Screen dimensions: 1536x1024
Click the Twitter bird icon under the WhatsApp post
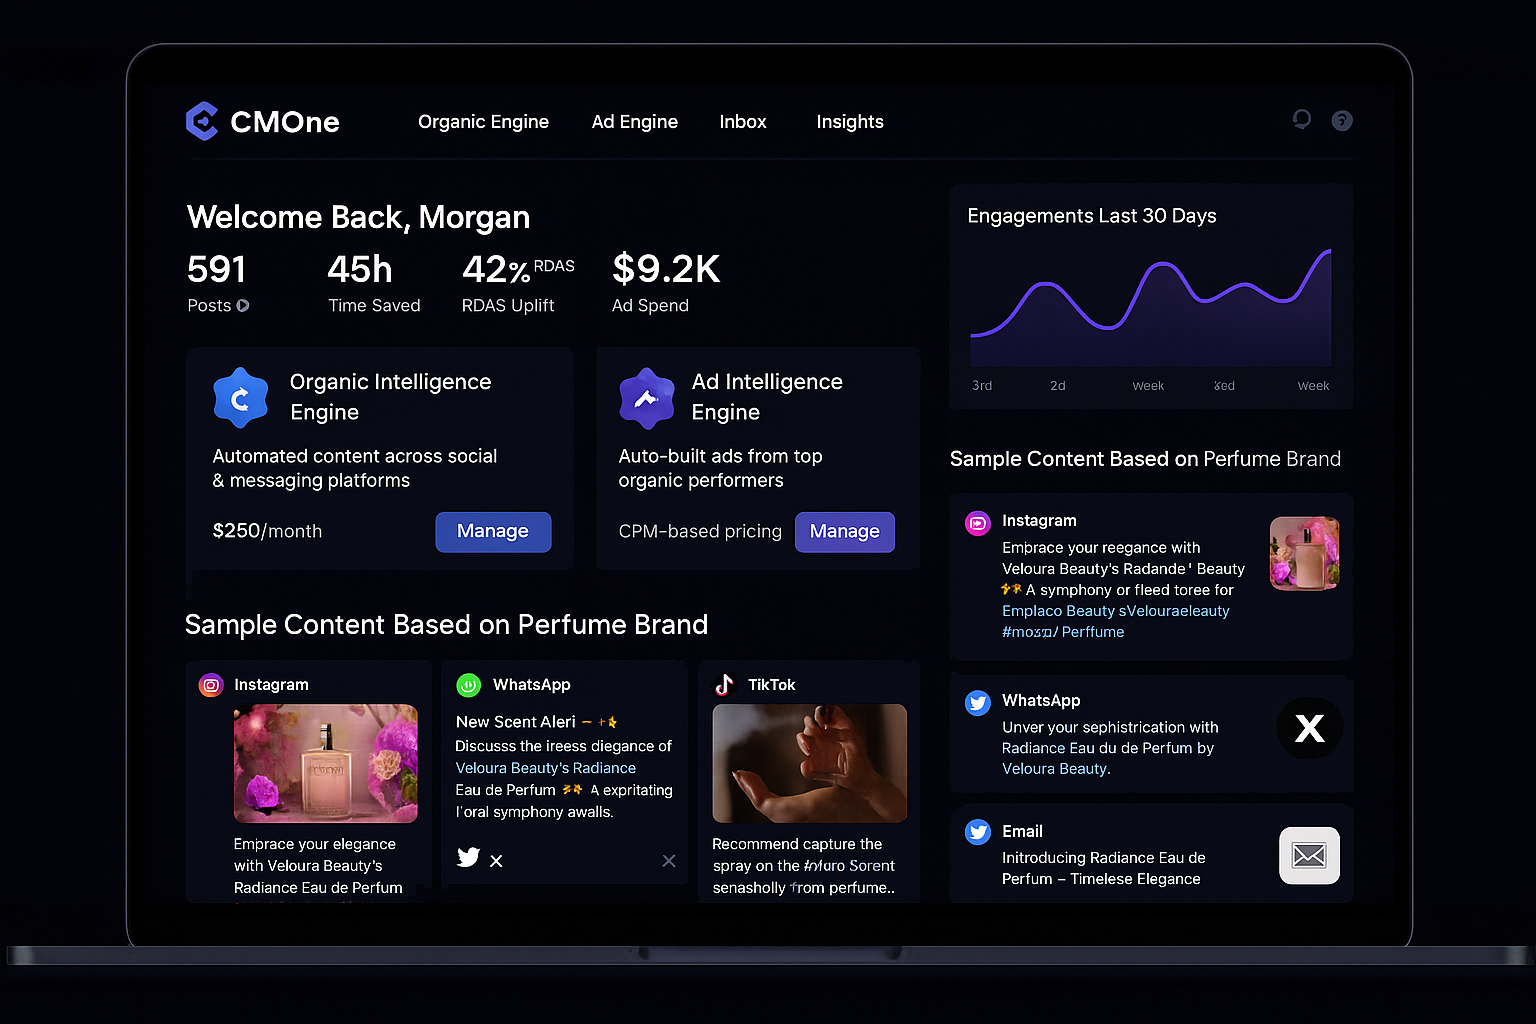[x=467, y=858]
